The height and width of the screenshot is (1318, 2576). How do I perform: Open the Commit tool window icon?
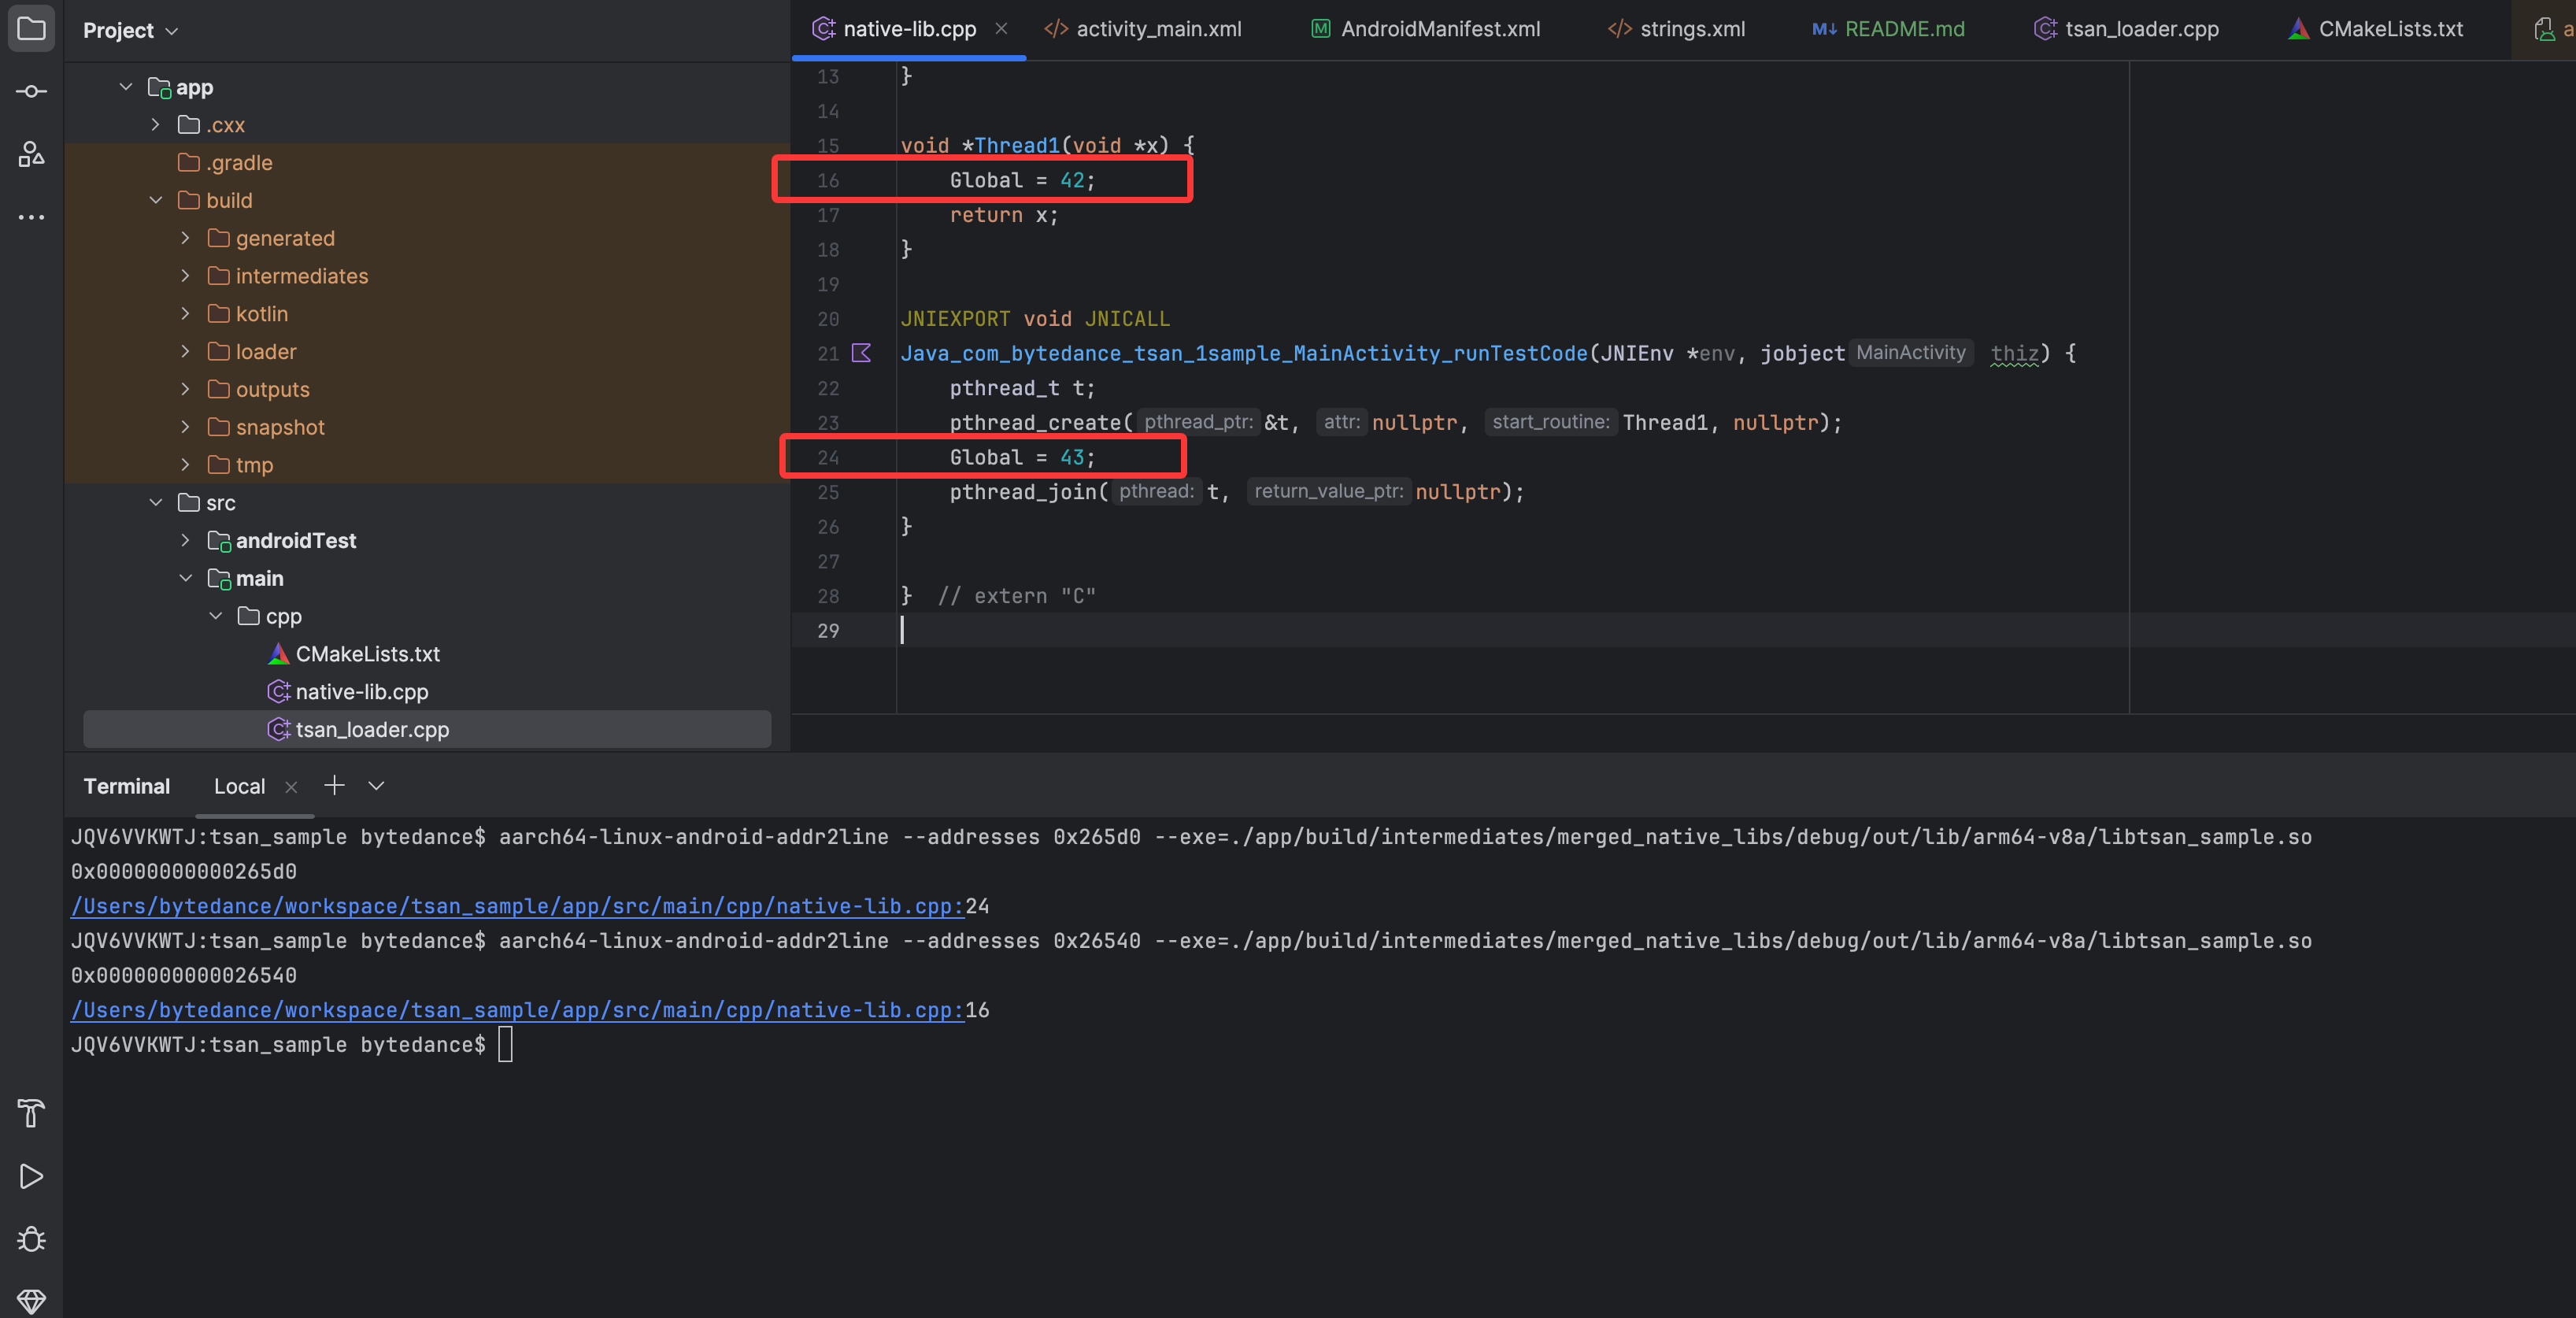tap(31, 91)
